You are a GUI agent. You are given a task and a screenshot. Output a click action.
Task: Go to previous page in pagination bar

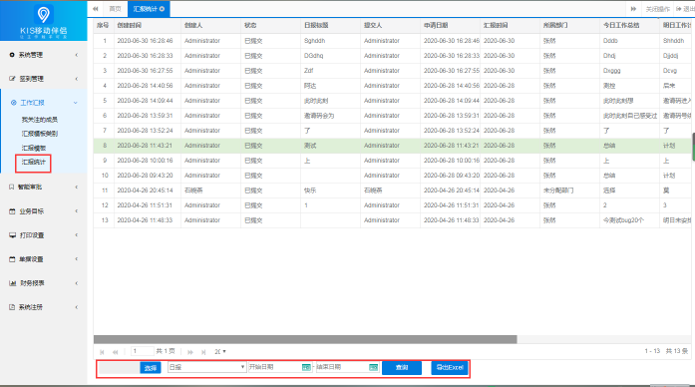pos(115,352)
